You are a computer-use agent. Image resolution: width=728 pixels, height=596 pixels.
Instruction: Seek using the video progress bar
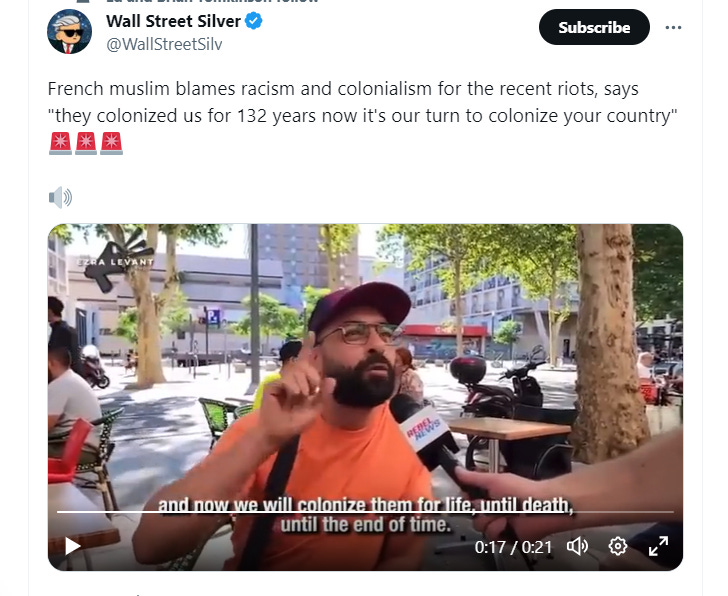click(365, 512)
